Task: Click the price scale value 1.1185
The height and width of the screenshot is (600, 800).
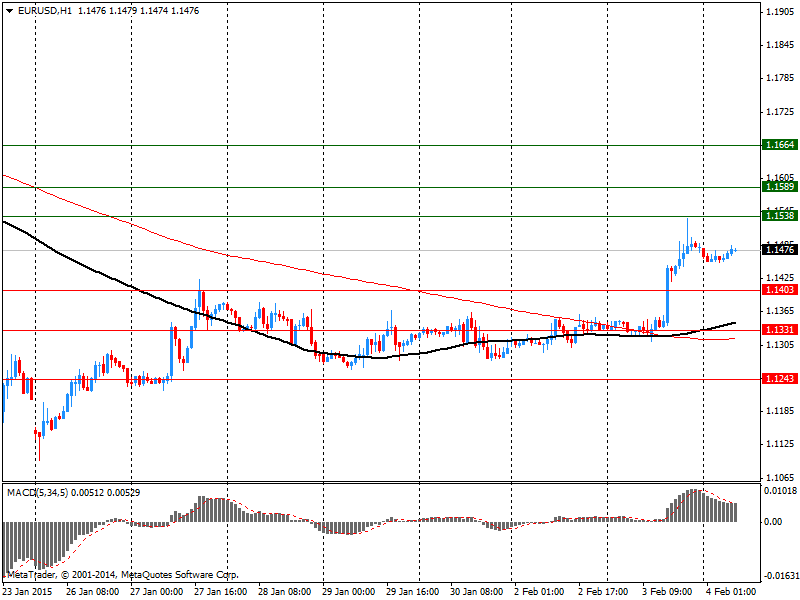Action: click(x=780, y=411)
